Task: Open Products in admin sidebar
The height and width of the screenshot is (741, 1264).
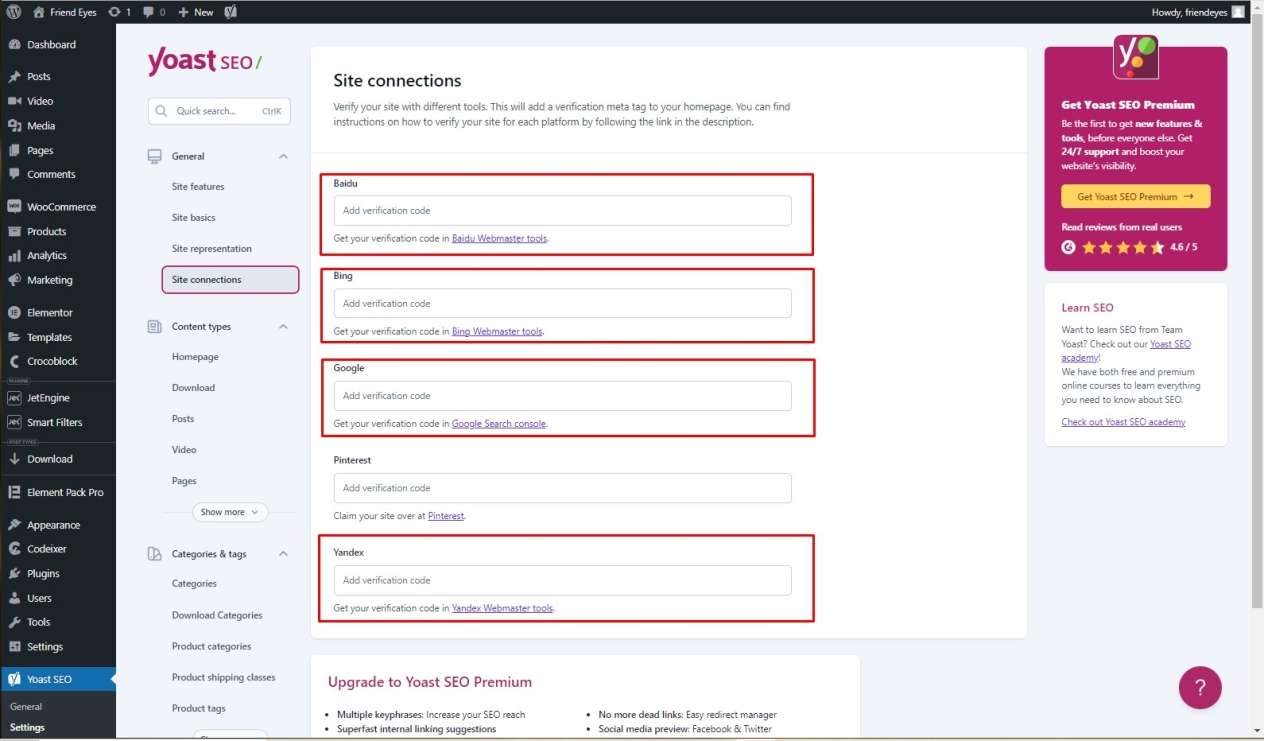Action: [x=46, y=231]
